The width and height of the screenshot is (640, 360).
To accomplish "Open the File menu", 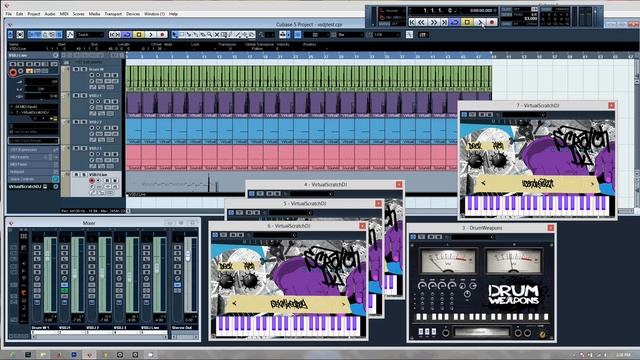I will click(9, 14).
